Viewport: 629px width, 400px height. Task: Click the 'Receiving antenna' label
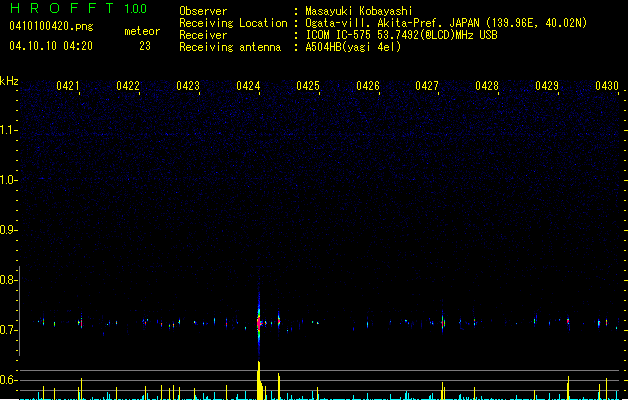tap(230, 47)
